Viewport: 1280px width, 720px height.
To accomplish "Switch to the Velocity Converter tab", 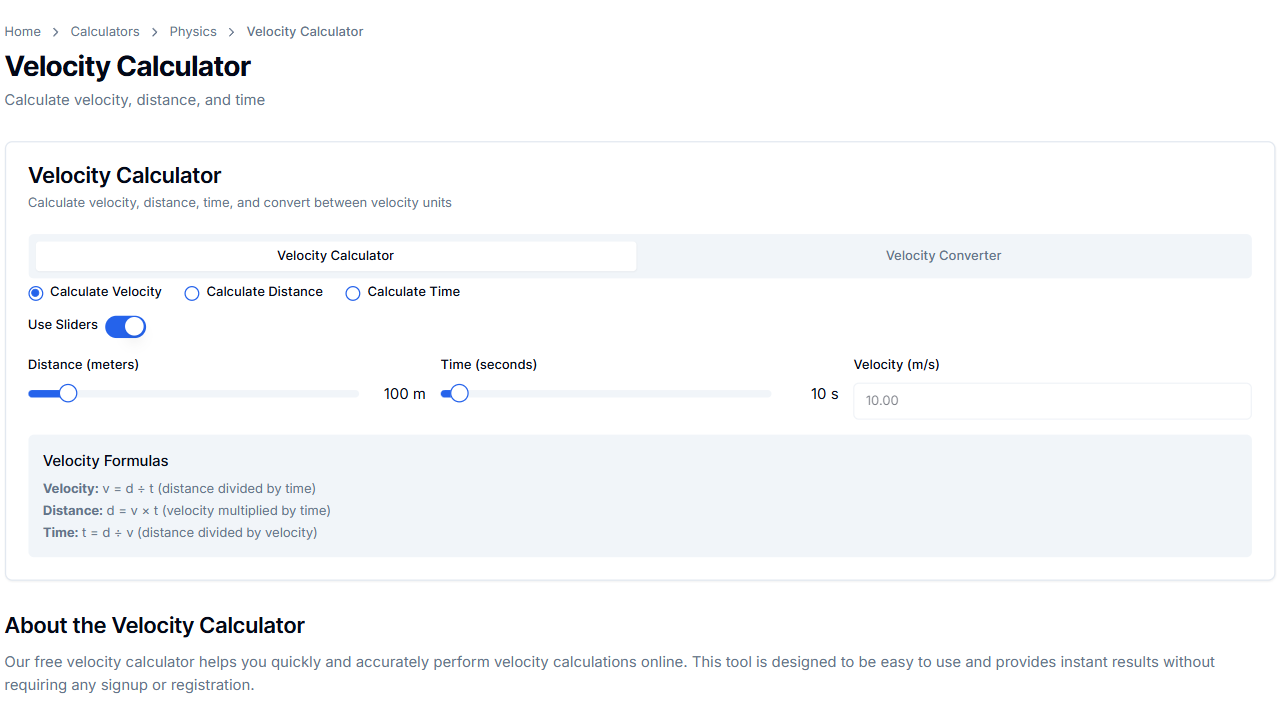I will [x=943, y=256].
